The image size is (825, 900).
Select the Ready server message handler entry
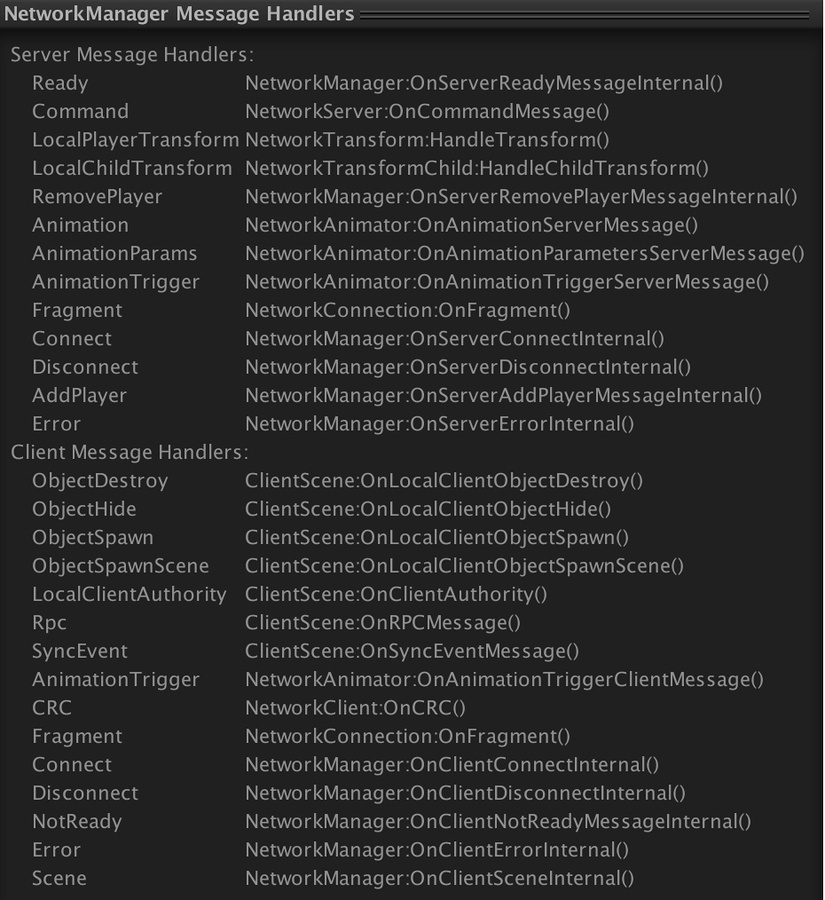pyautogui.click(x=60, y=83)
